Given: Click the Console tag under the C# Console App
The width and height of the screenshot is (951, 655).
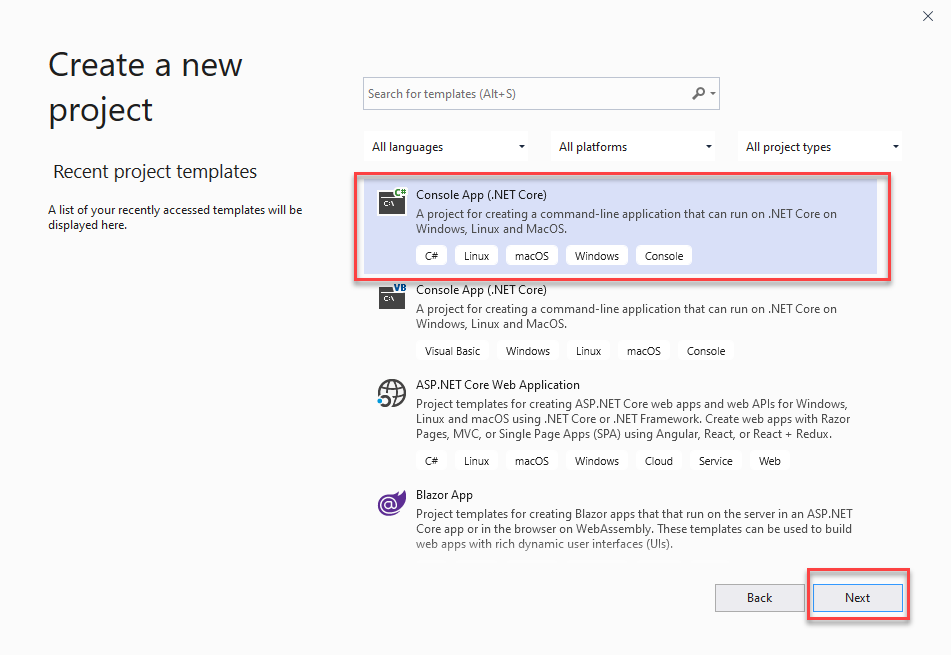Looking at the screenshot, I should point(664,256).
